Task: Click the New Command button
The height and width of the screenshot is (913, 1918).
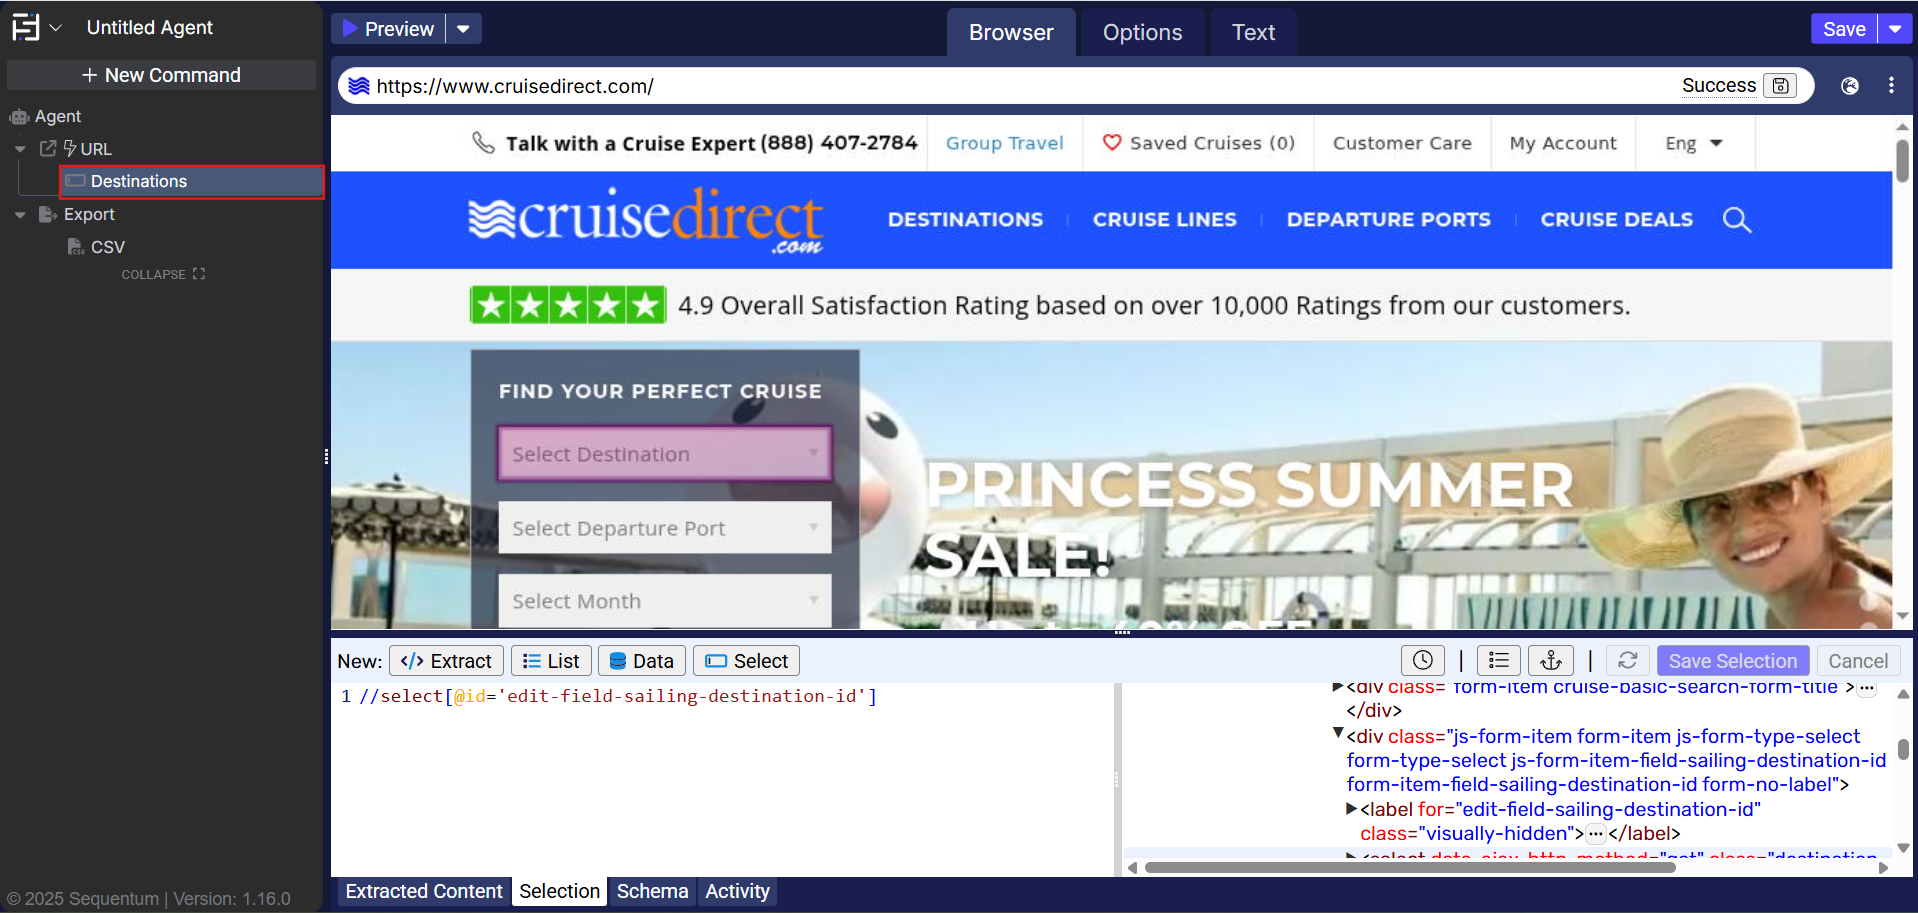Action: point(161,75)
